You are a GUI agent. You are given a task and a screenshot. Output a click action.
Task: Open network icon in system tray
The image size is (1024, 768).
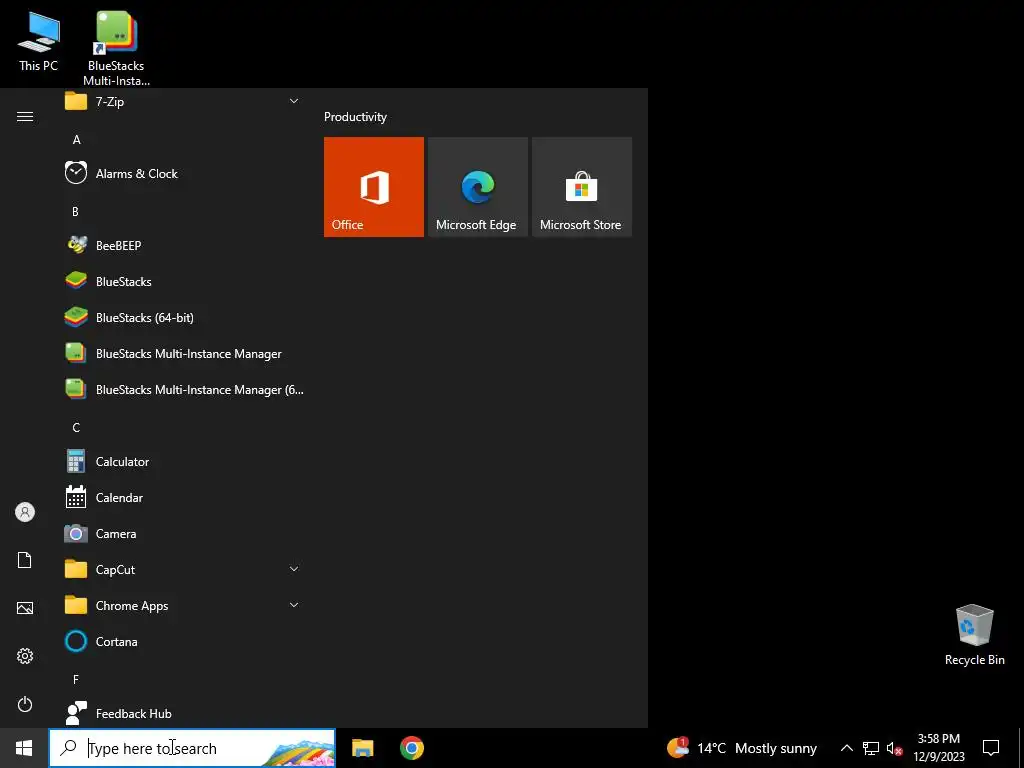pyautogui.click(x=871, y=748)
